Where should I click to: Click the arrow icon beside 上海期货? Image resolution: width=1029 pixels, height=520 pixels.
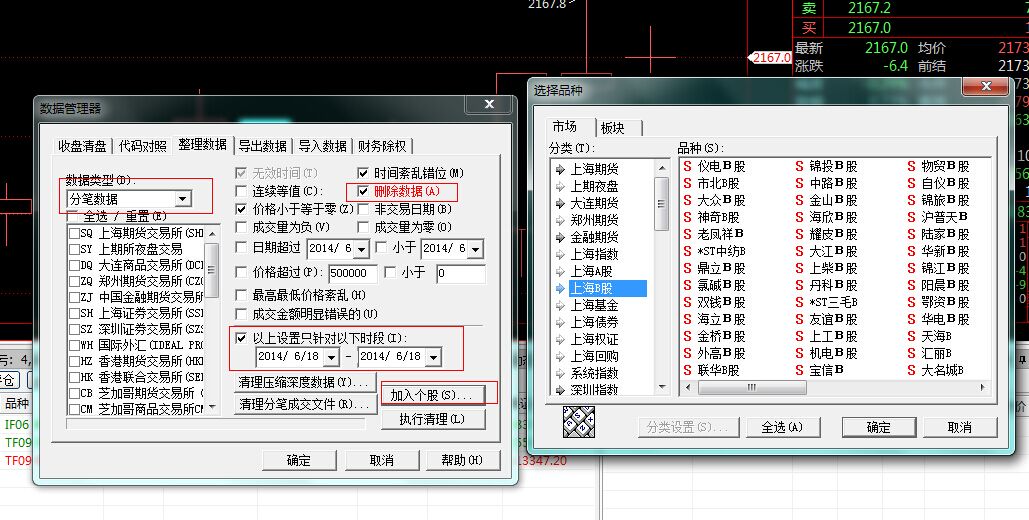(x=560, y=169)
